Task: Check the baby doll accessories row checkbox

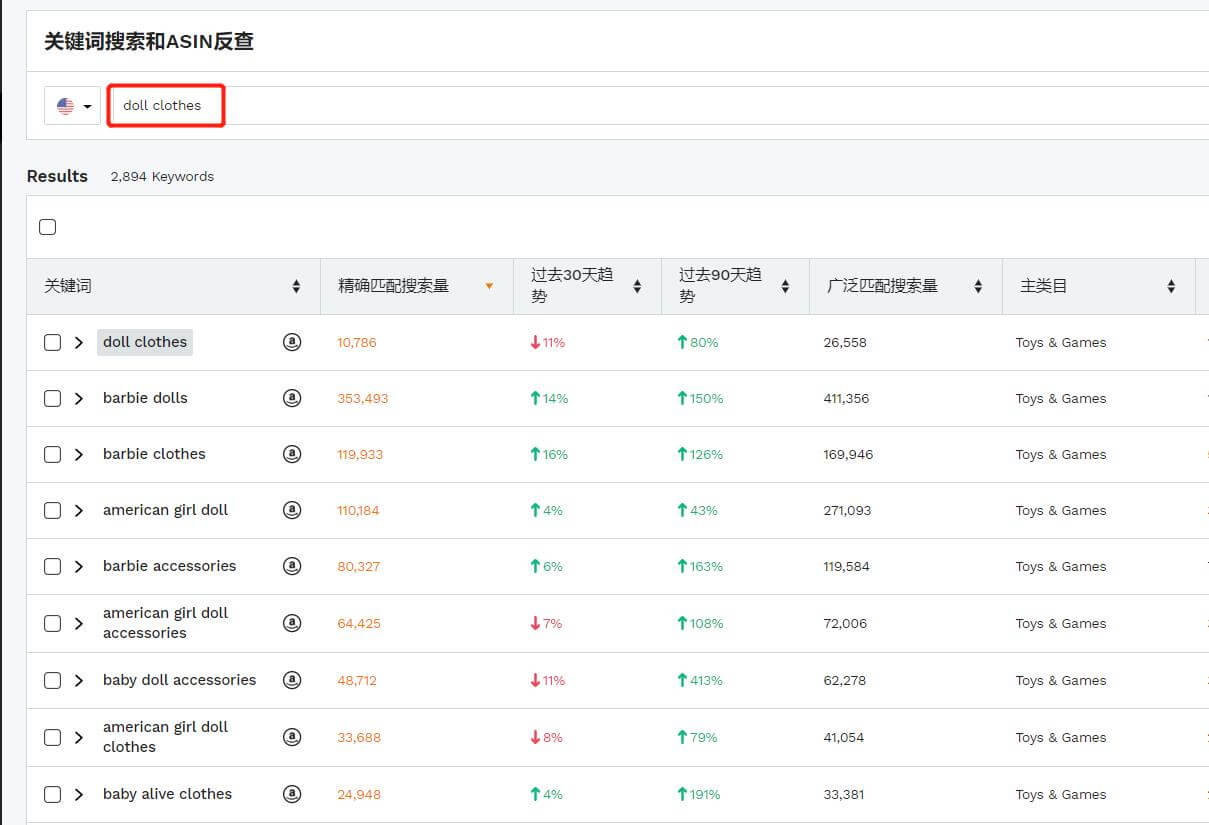Action: [x=52, y=680]
